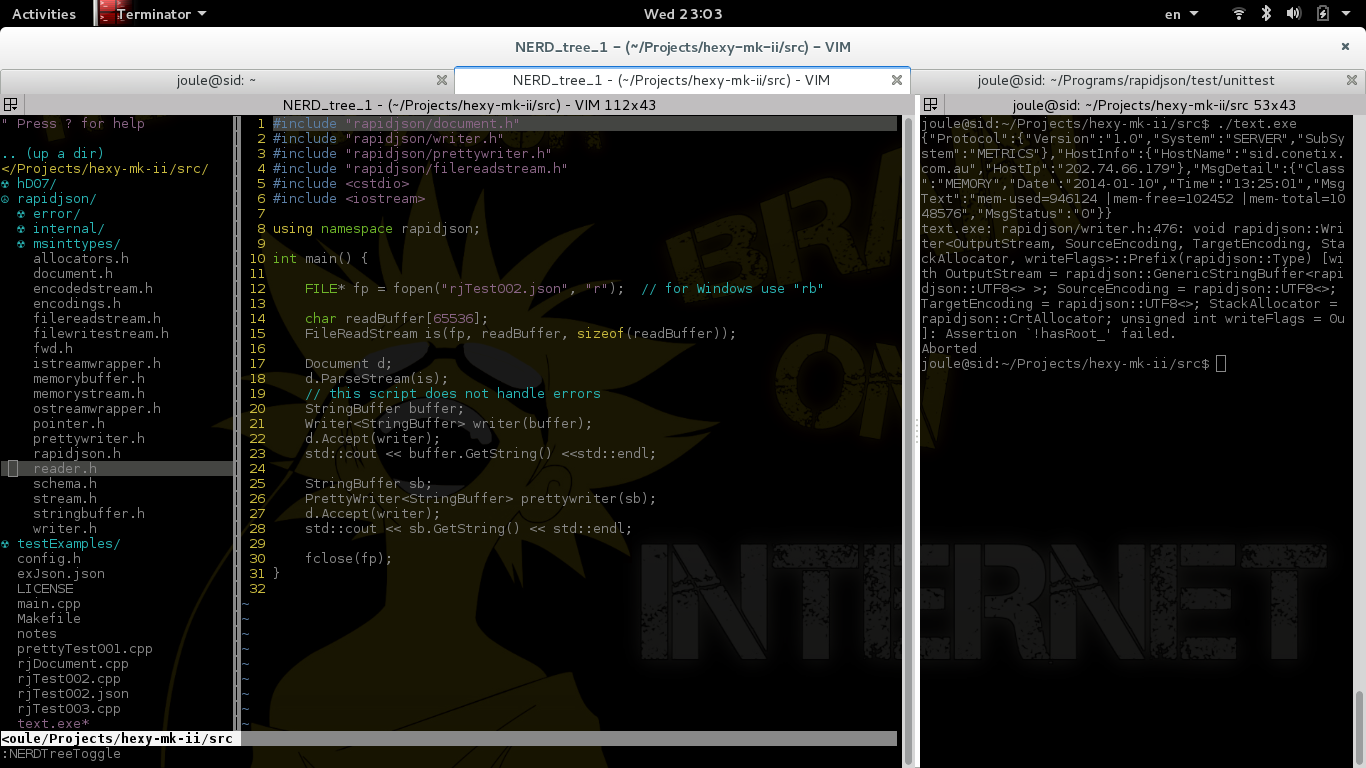Open document.h in NERDTree

(73, 273)
